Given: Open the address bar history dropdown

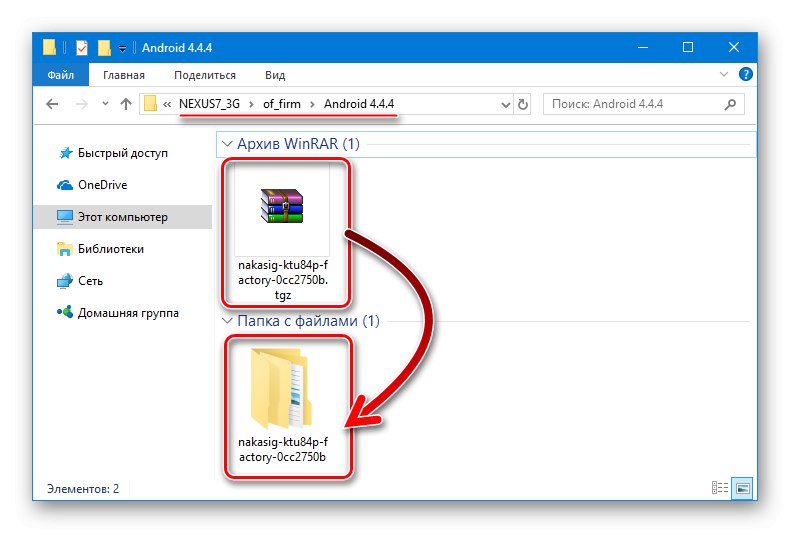Looking at the screenshot, I should (x=506, y=105).
